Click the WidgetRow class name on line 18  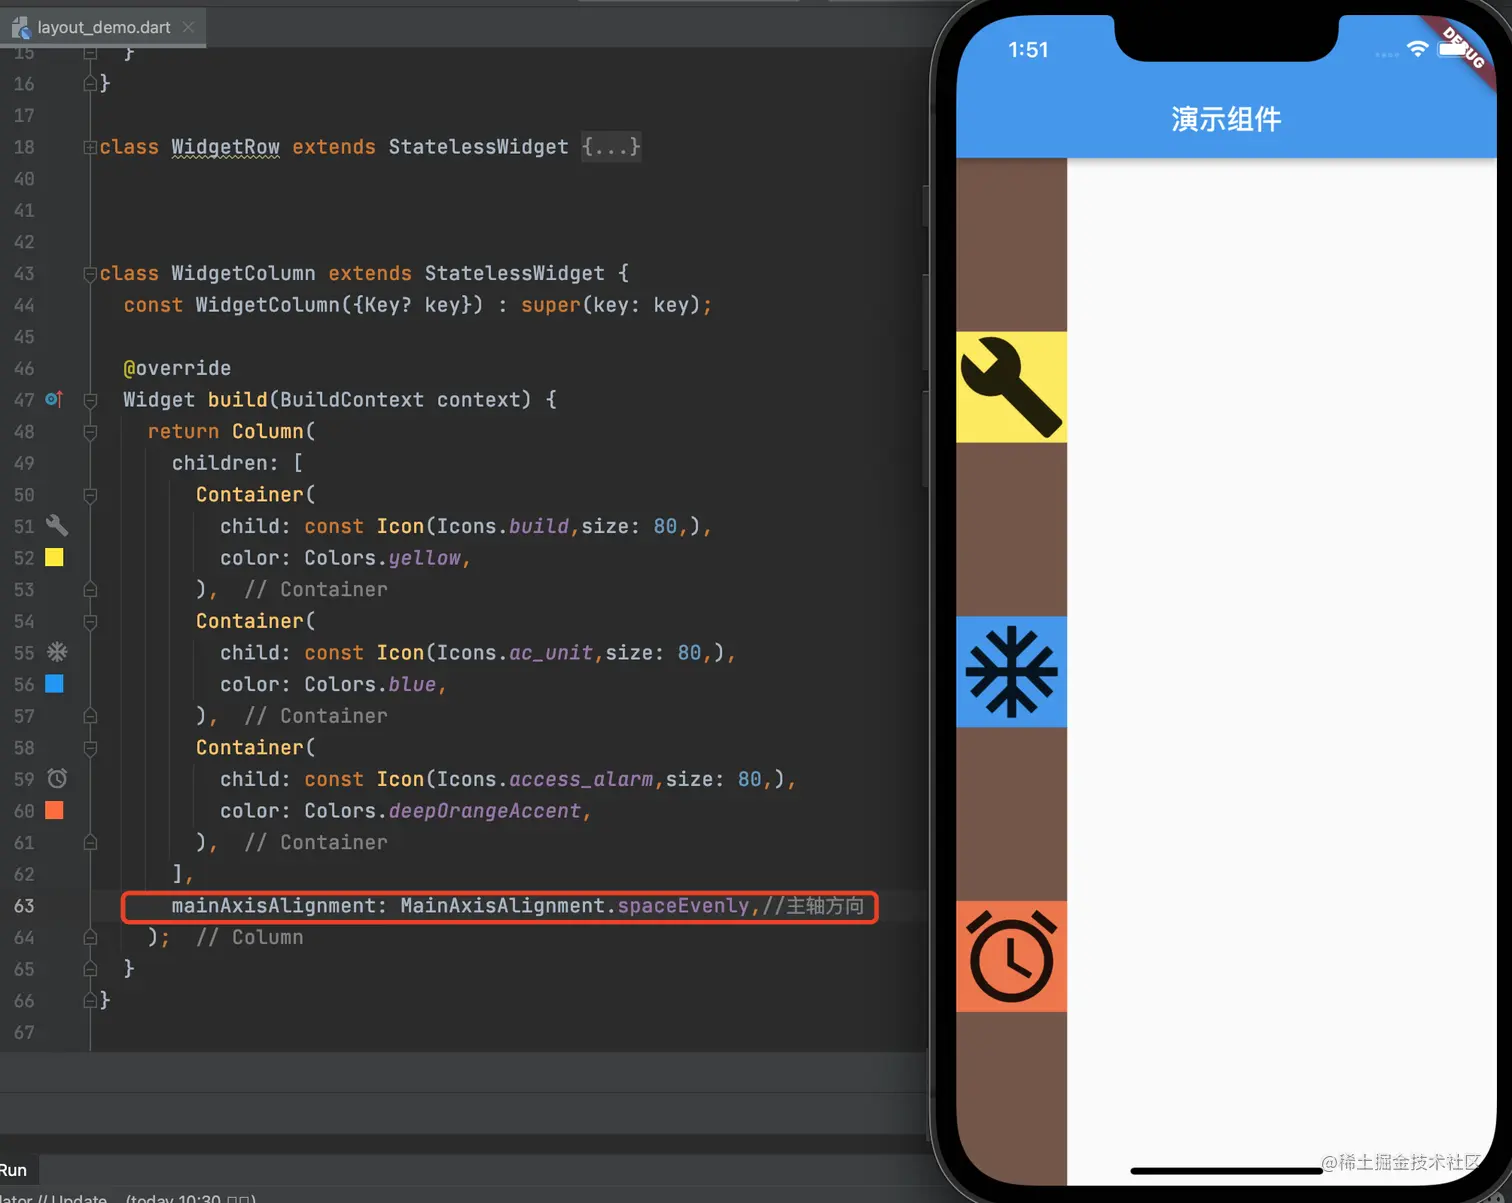pyautogui.click(x=225, y=147)
